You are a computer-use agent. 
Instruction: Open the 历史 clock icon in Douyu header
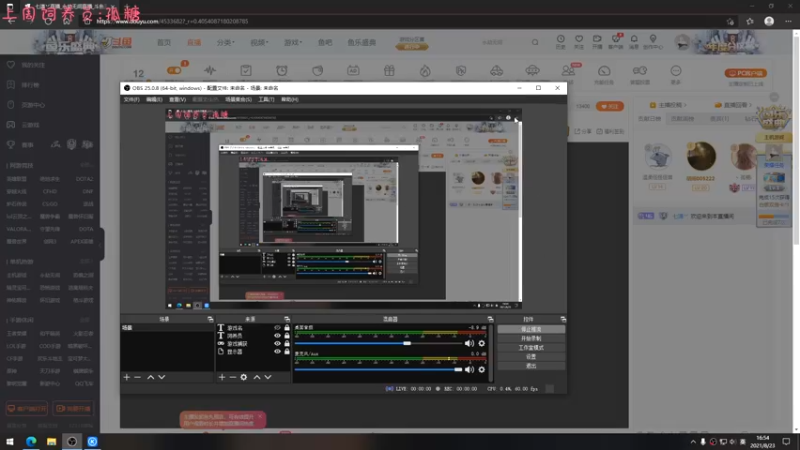560,41
